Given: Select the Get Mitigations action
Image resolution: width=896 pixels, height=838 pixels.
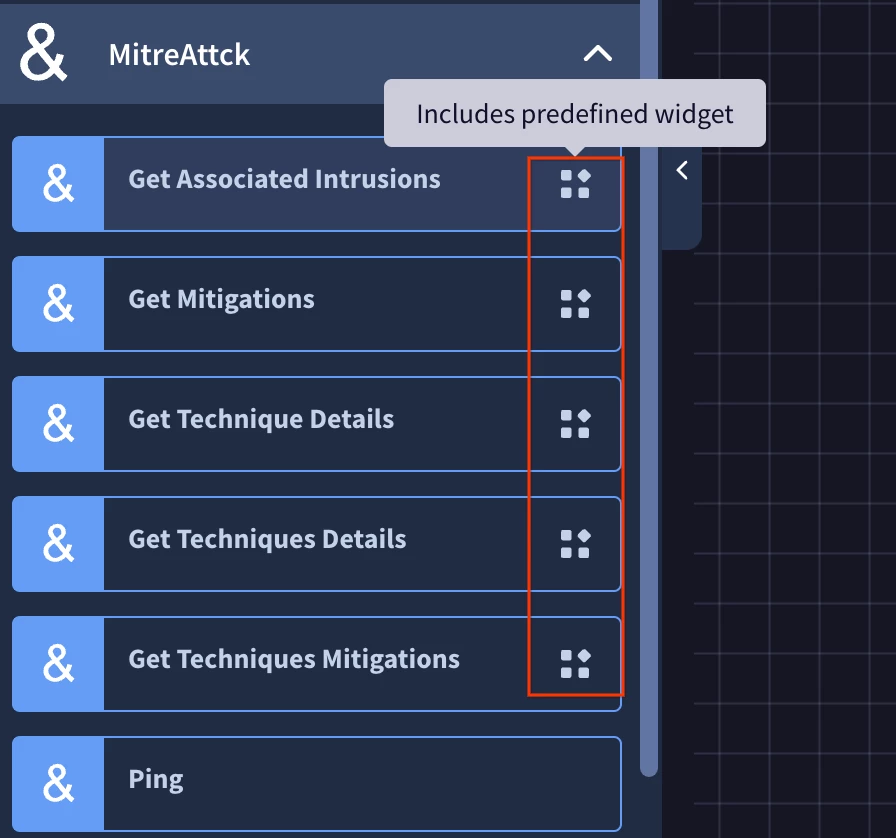Looking at the screenshot, I should click(x=317, y=304).
